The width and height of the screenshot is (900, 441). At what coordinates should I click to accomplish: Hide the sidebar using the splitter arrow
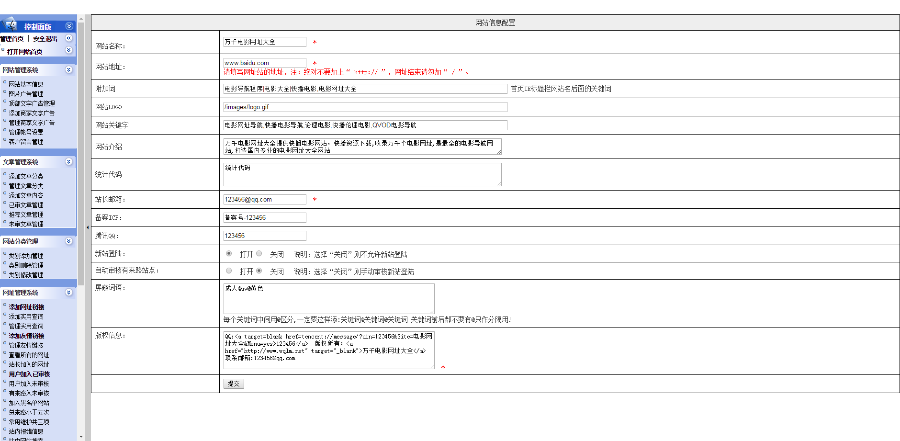point(88,228)
